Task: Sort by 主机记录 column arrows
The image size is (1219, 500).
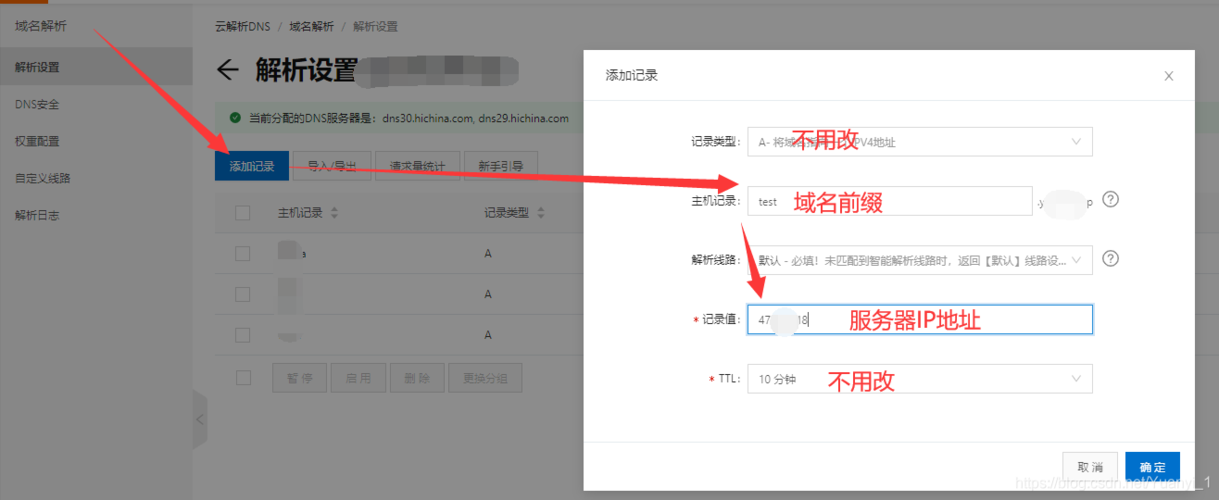Action: click(334, 214)
